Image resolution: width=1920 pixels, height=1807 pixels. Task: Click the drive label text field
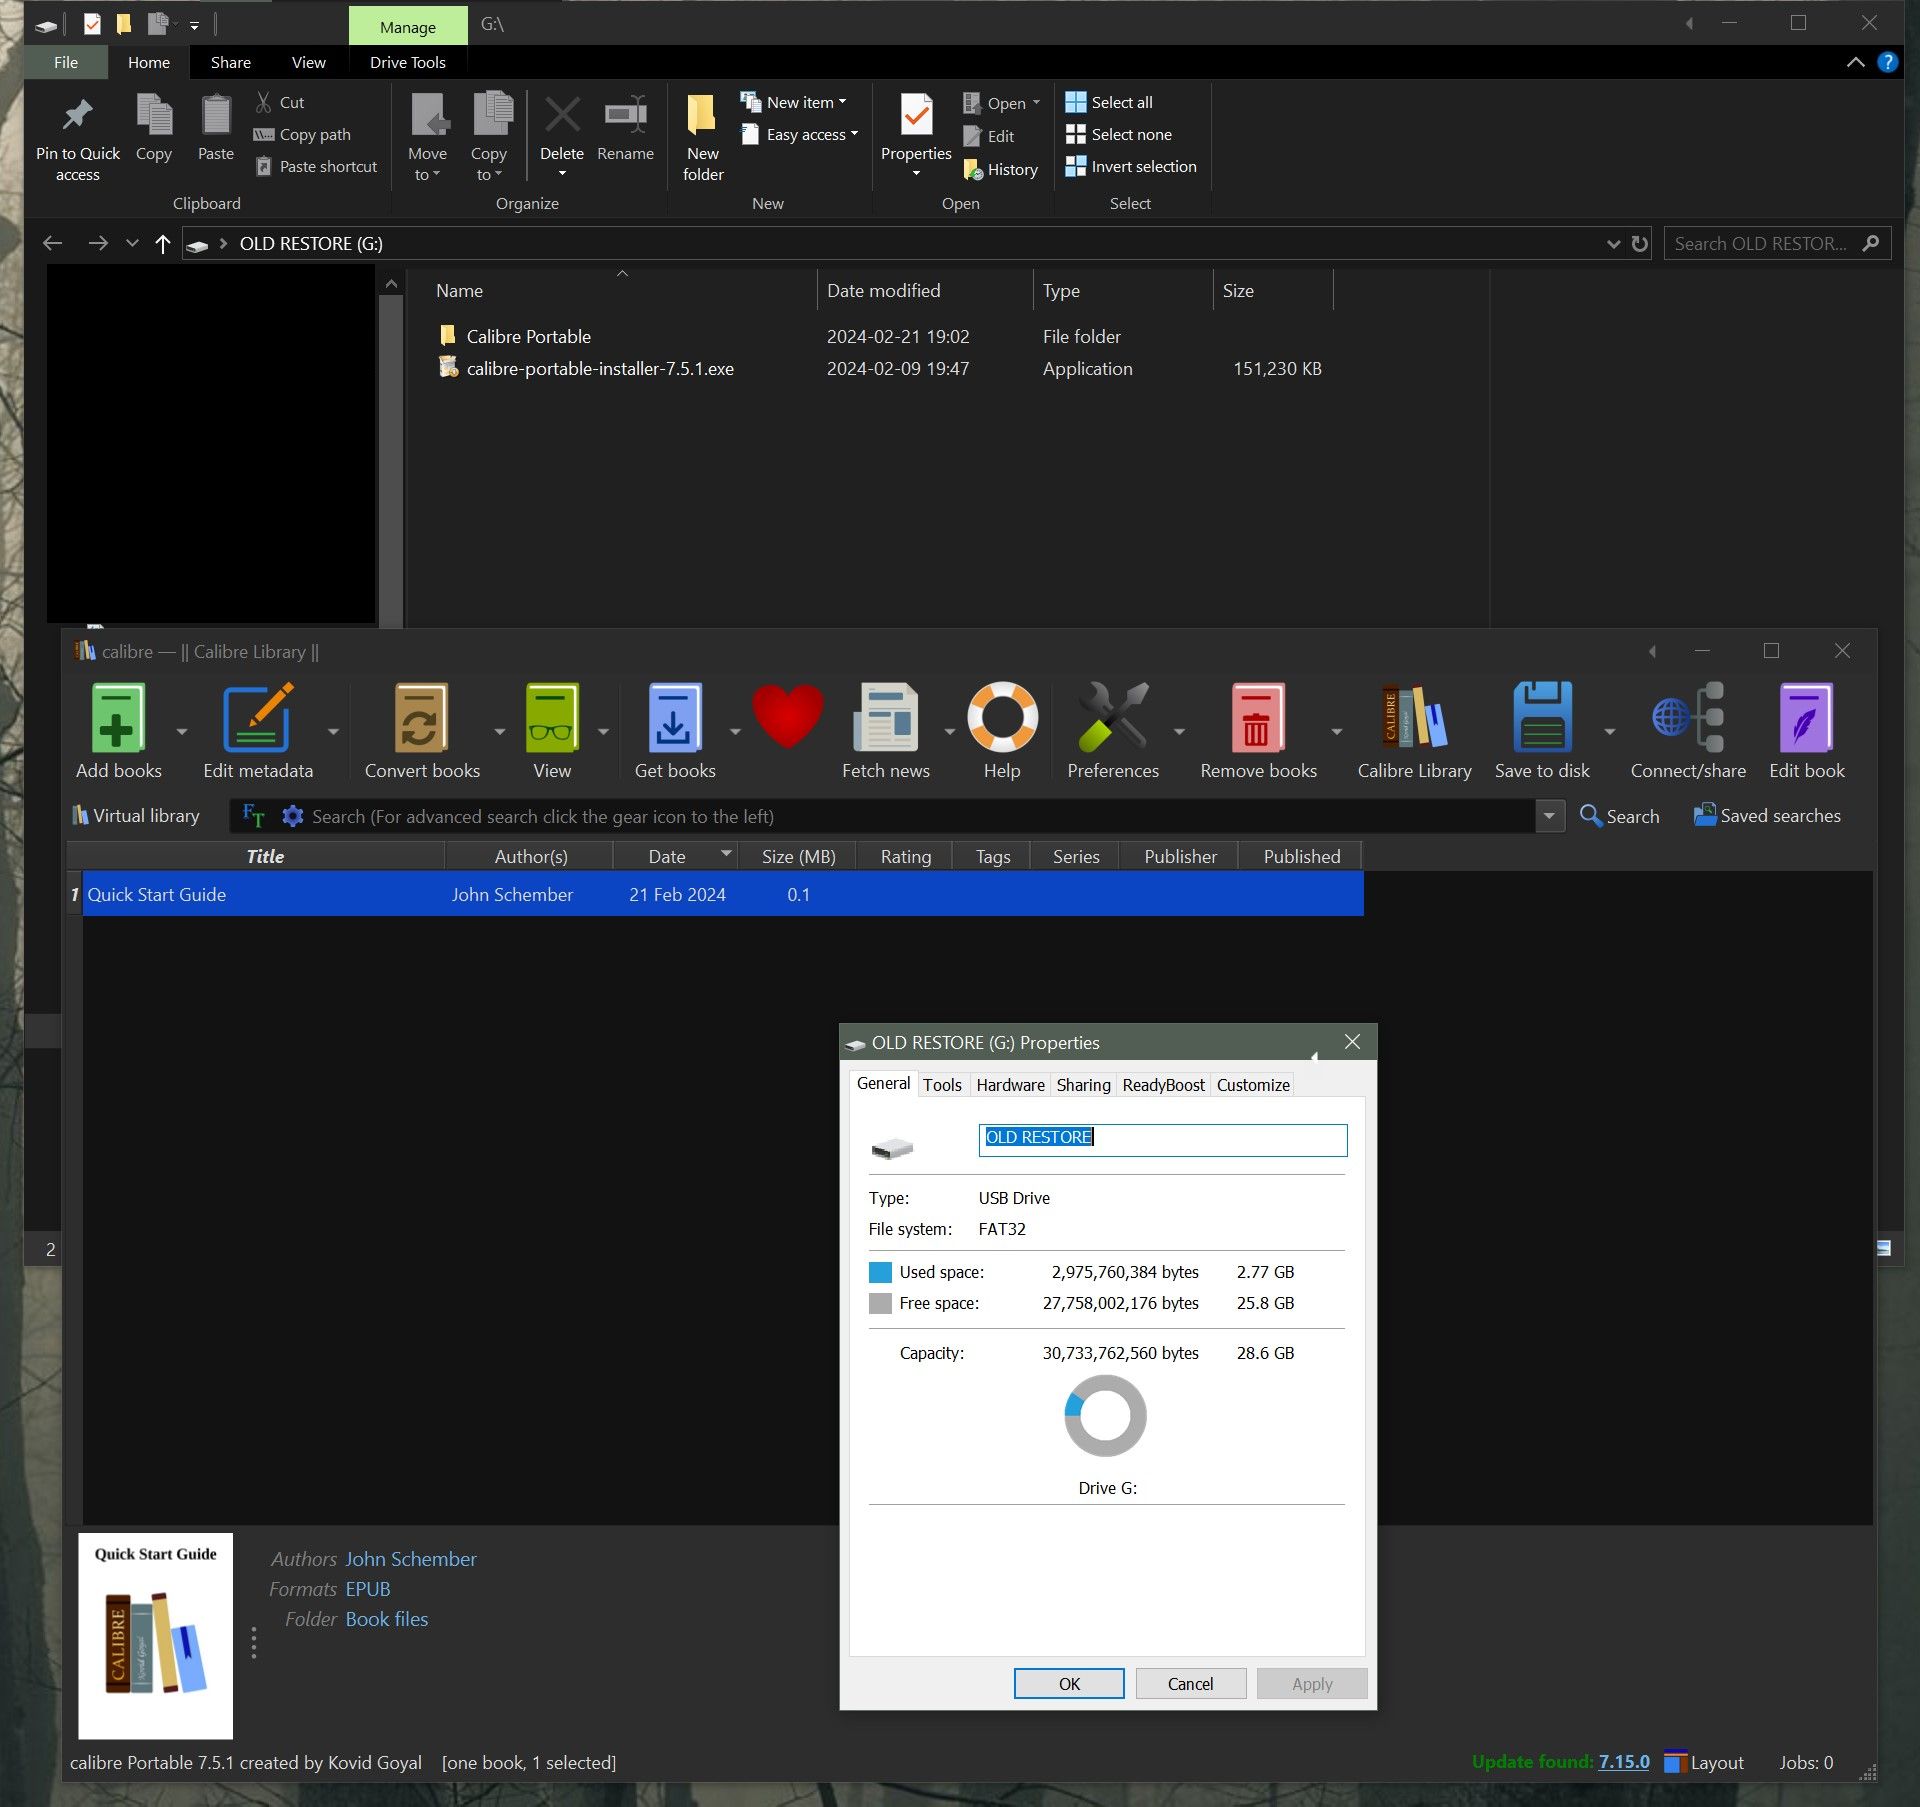1162,1139
